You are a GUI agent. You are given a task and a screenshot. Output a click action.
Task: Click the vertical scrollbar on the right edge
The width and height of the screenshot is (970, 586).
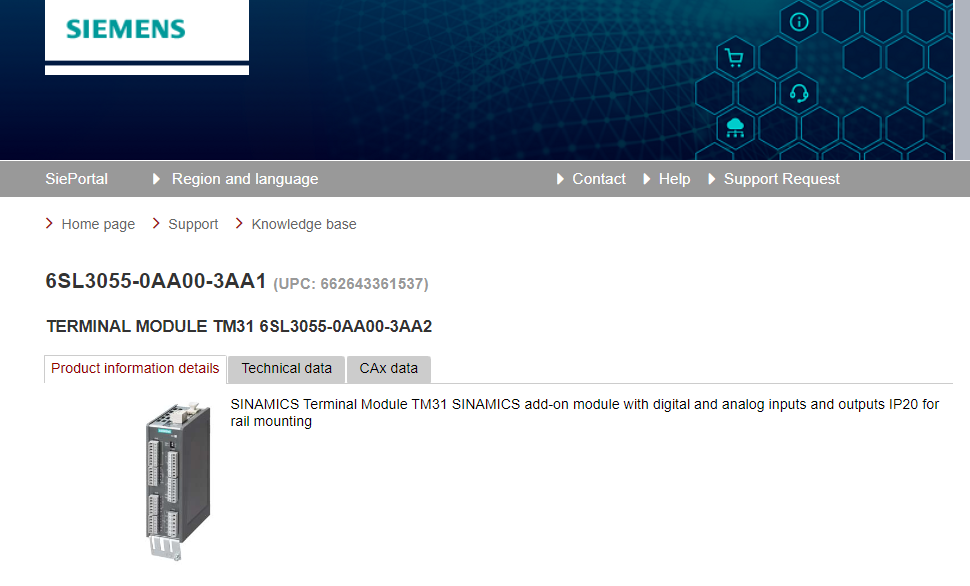pos(962,80)
